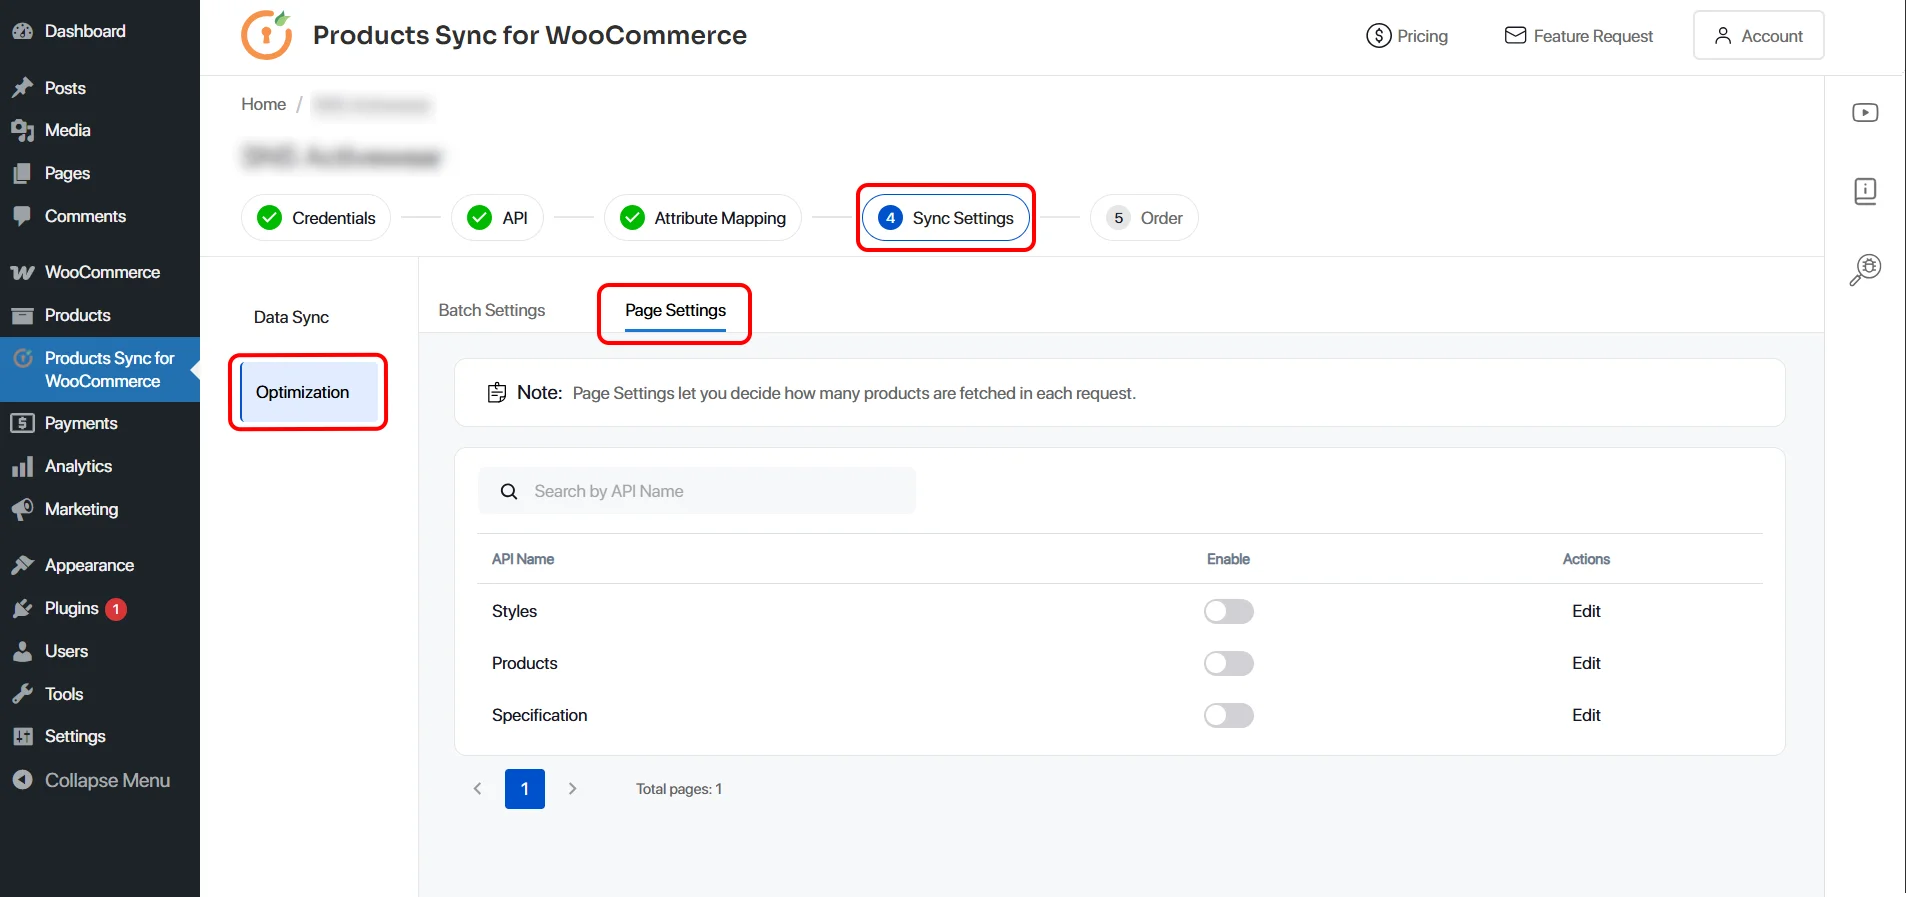Open Products Sync for WooCommerce menu item
Screen dimensions: 1906x897
tap(100, 369)
